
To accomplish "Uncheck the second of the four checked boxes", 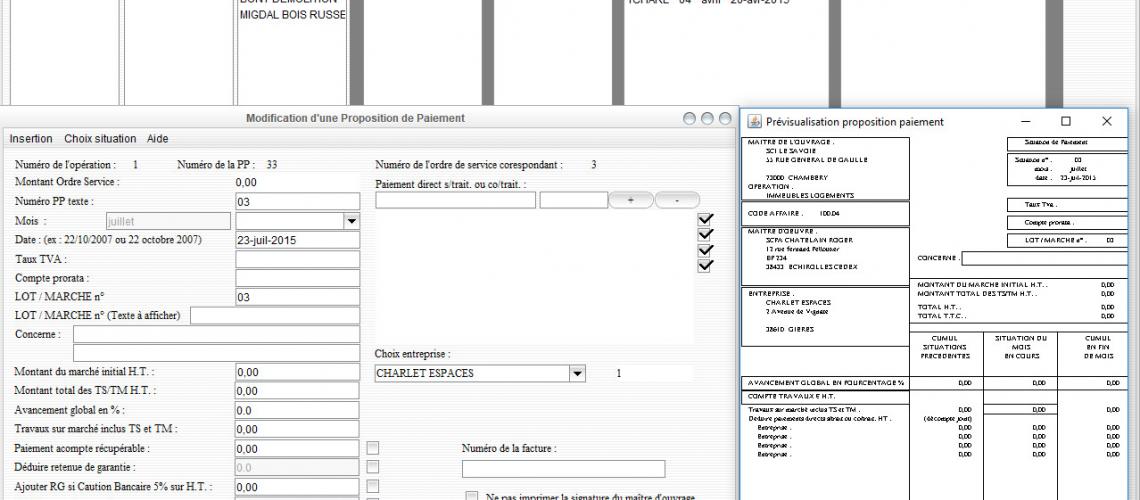I will 705,234.
